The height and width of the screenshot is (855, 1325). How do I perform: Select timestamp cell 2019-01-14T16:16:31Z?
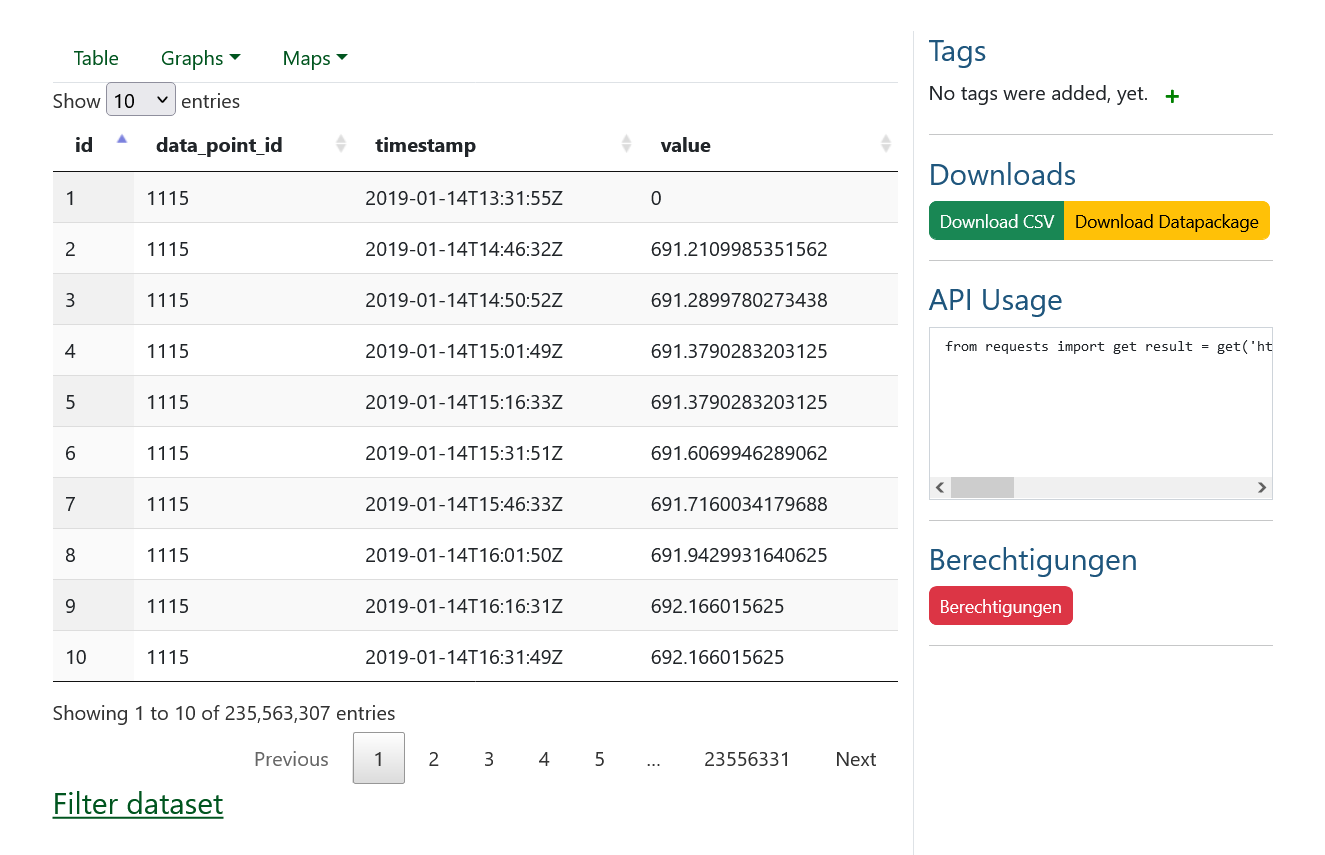[464, 606]
